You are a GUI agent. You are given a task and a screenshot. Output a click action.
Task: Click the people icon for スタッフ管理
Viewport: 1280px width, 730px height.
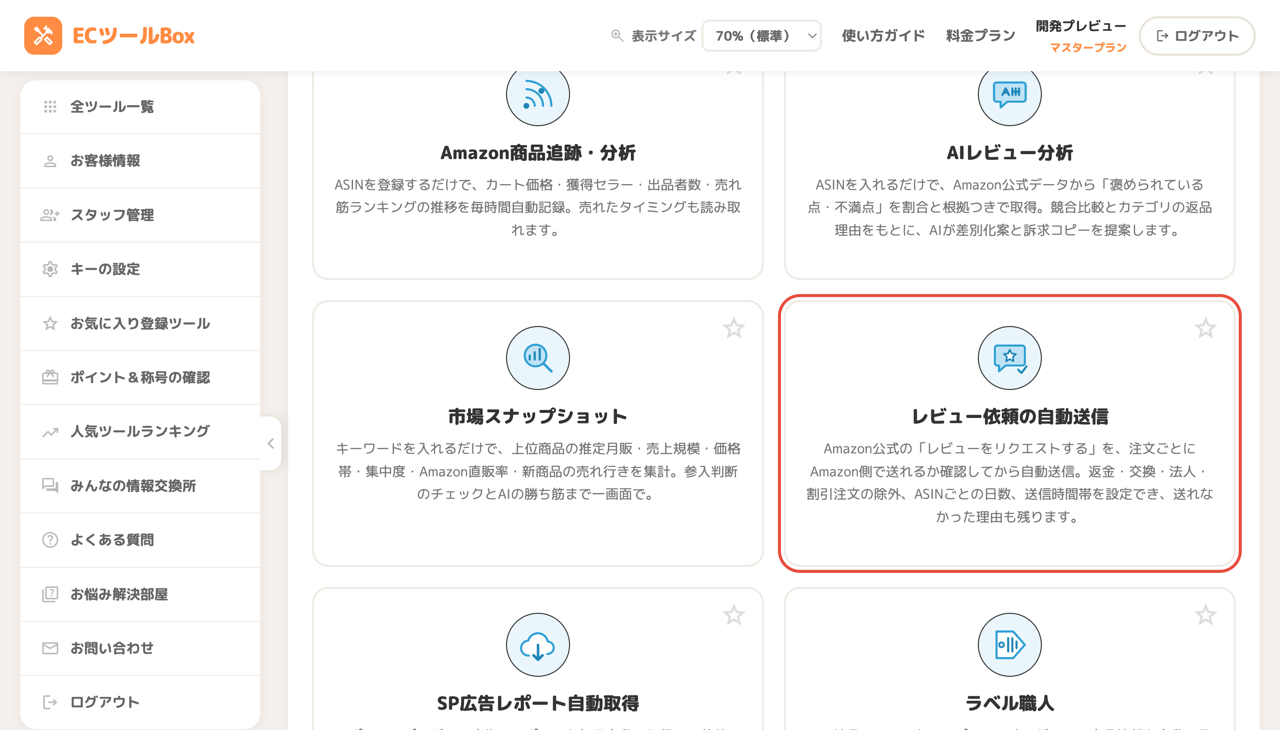[50, 215]
